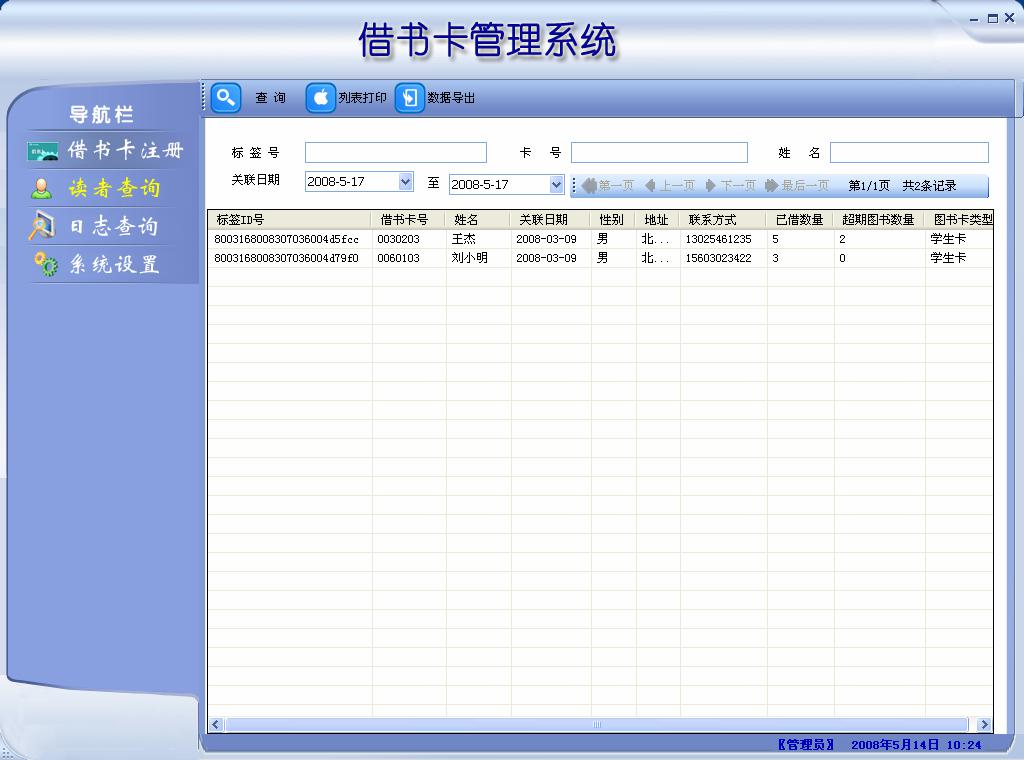The height and width of the screenshot is (760, 1024).
Task: Click the 系统设置 gears icon
Action: click(46, 264)
